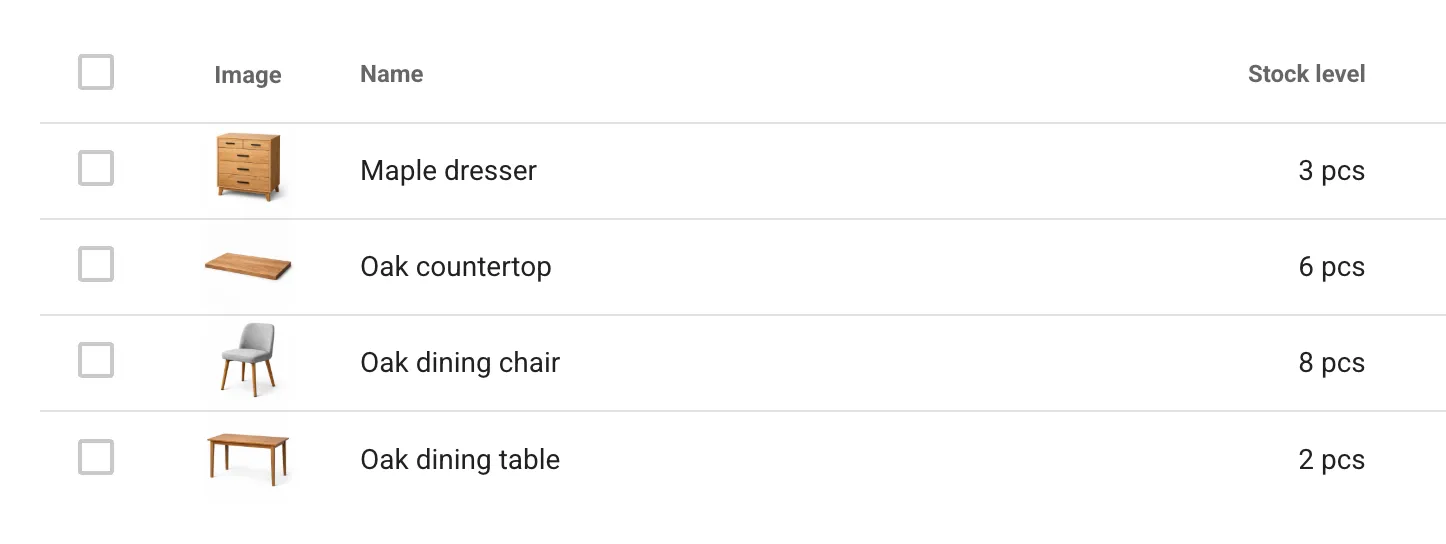View the Oak dining chair picture
The image size is (1446, 544).
[247, 360]
